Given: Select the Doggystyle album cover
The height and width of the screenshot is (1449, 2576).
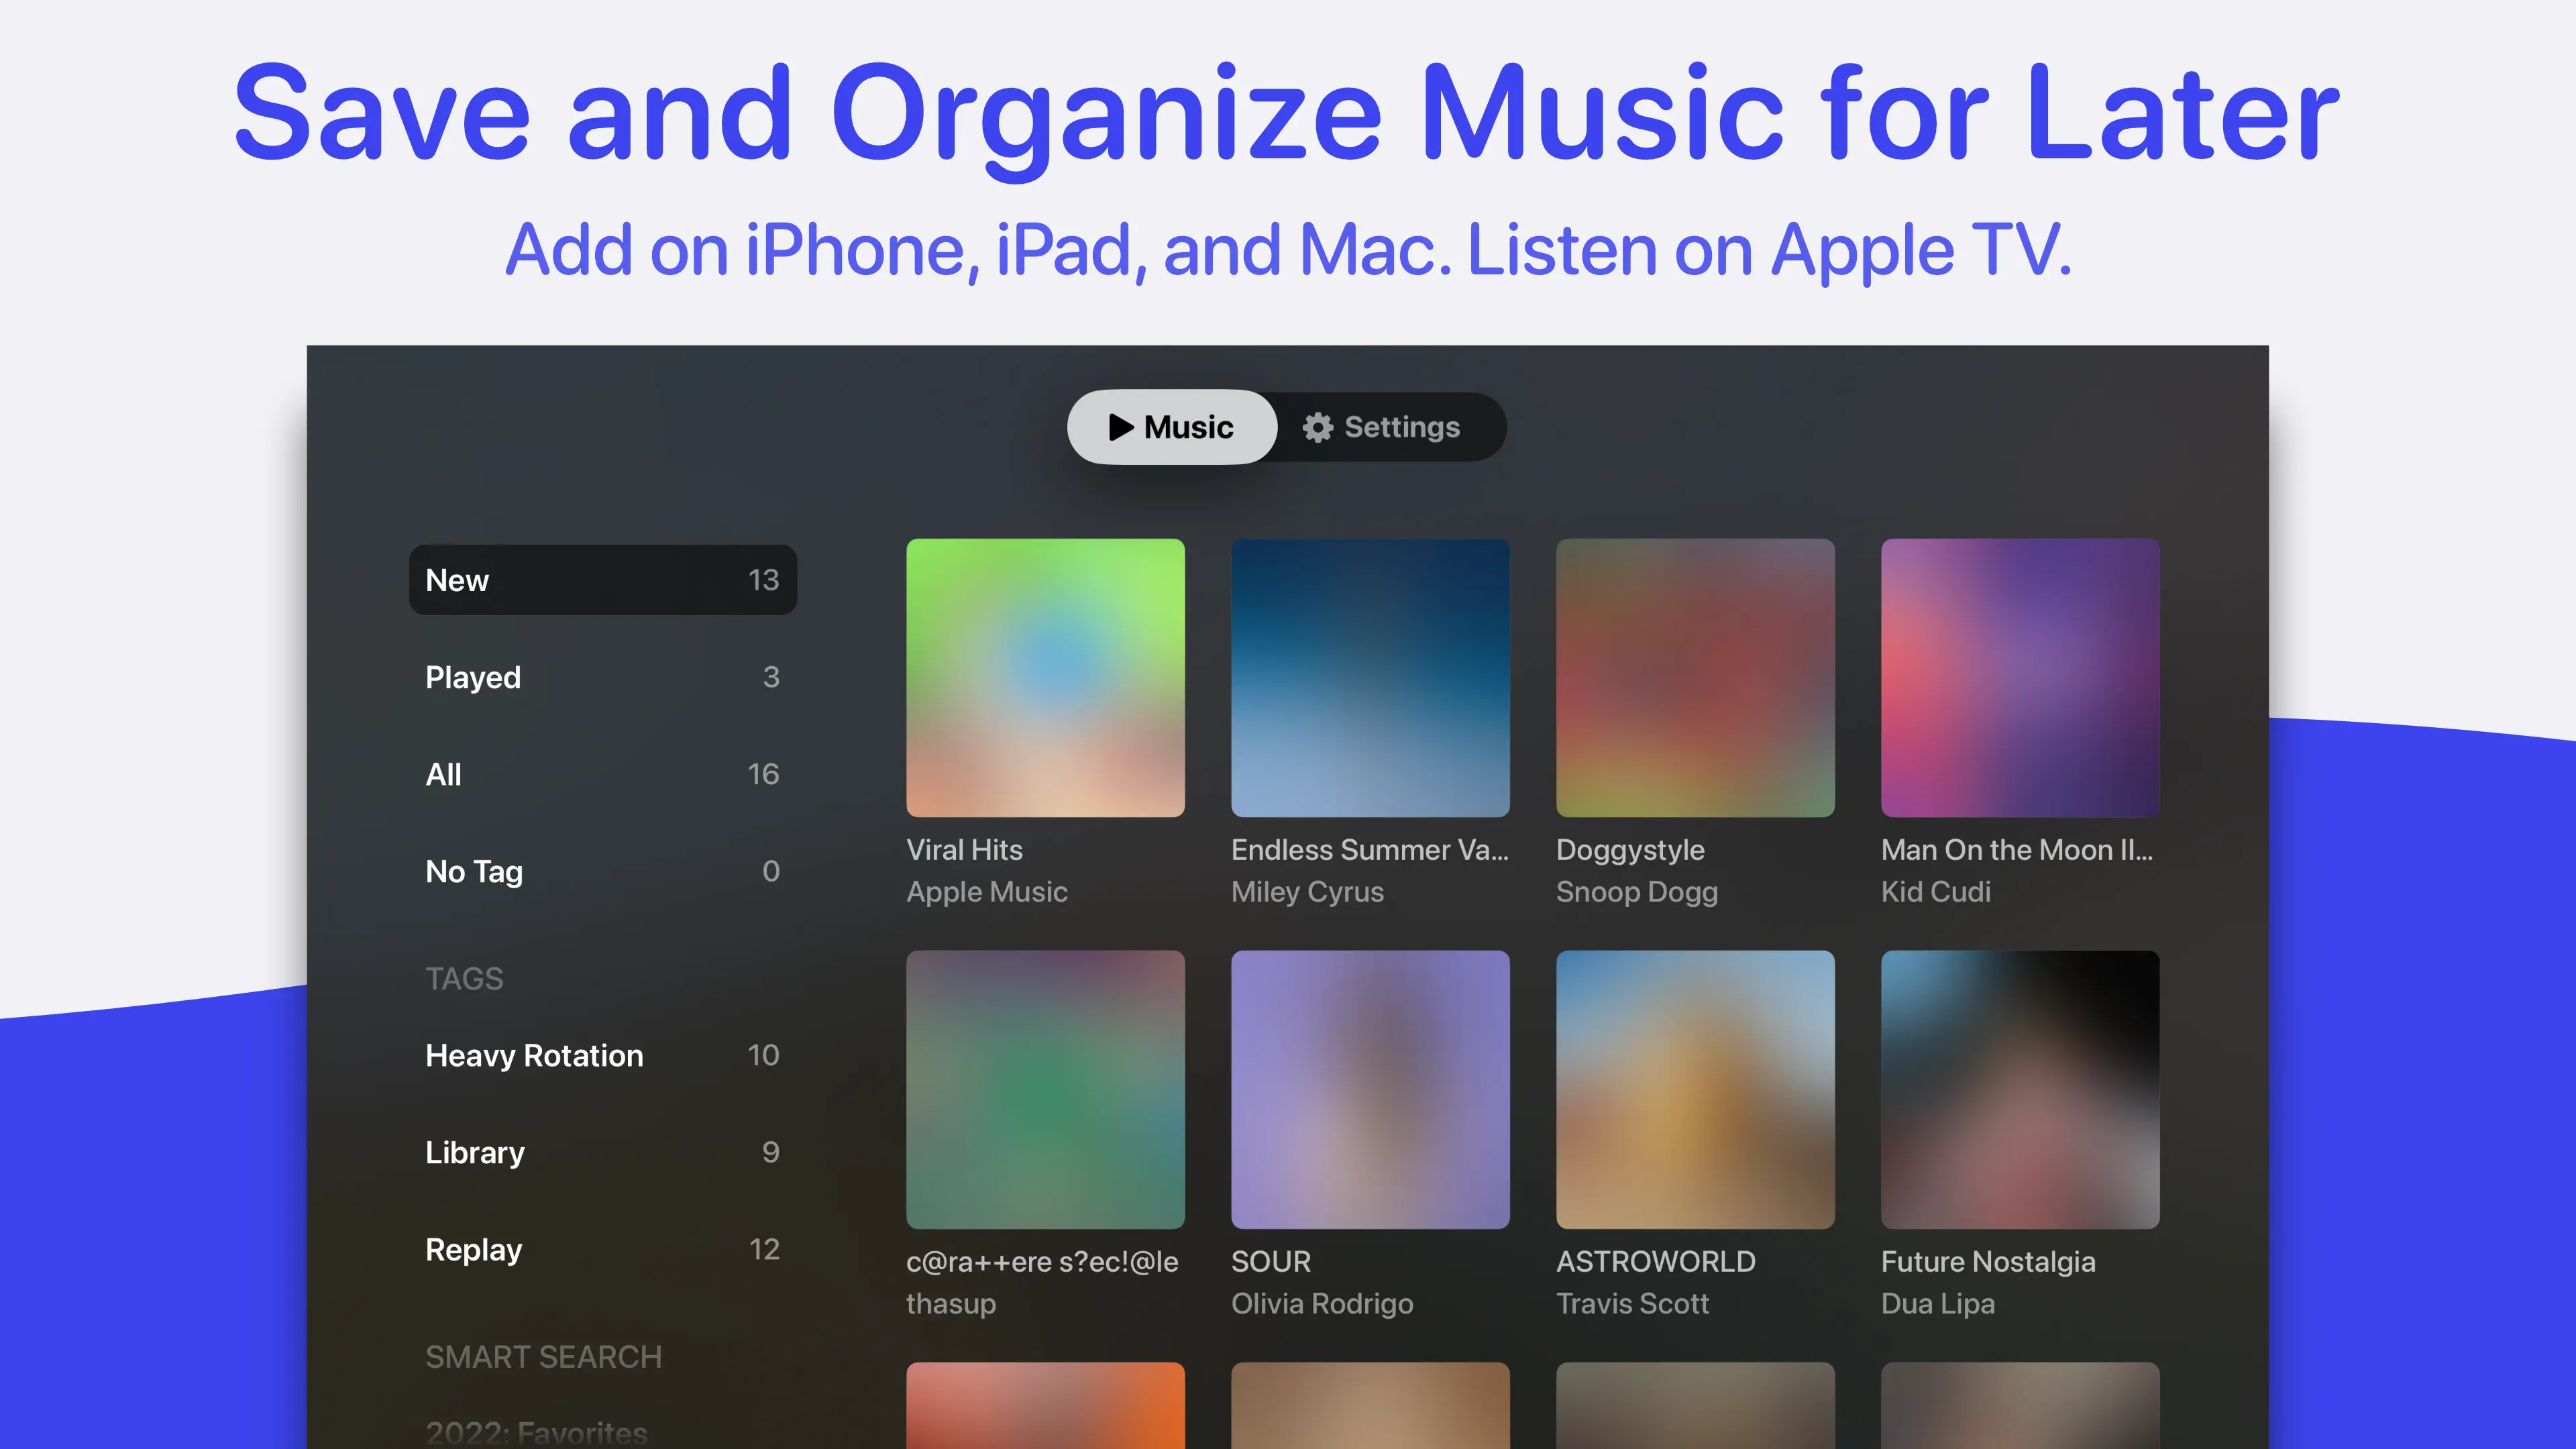Looking at the screenshot, I should (1695, 678).
